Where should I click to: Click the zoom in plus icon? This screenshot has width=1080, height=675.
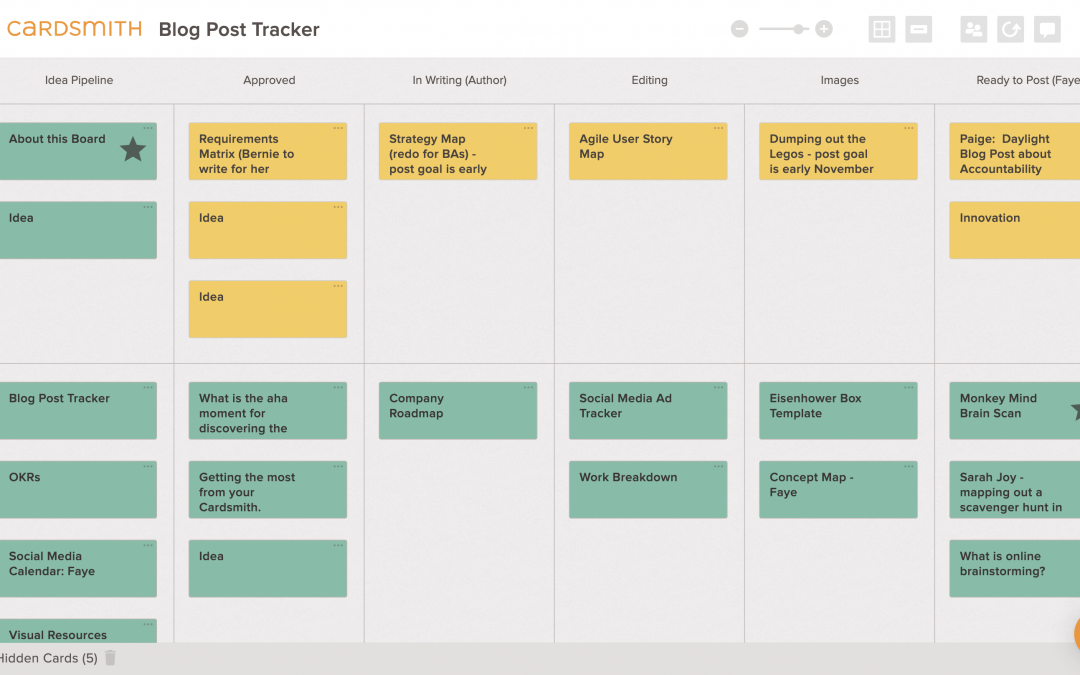[824, 29]
